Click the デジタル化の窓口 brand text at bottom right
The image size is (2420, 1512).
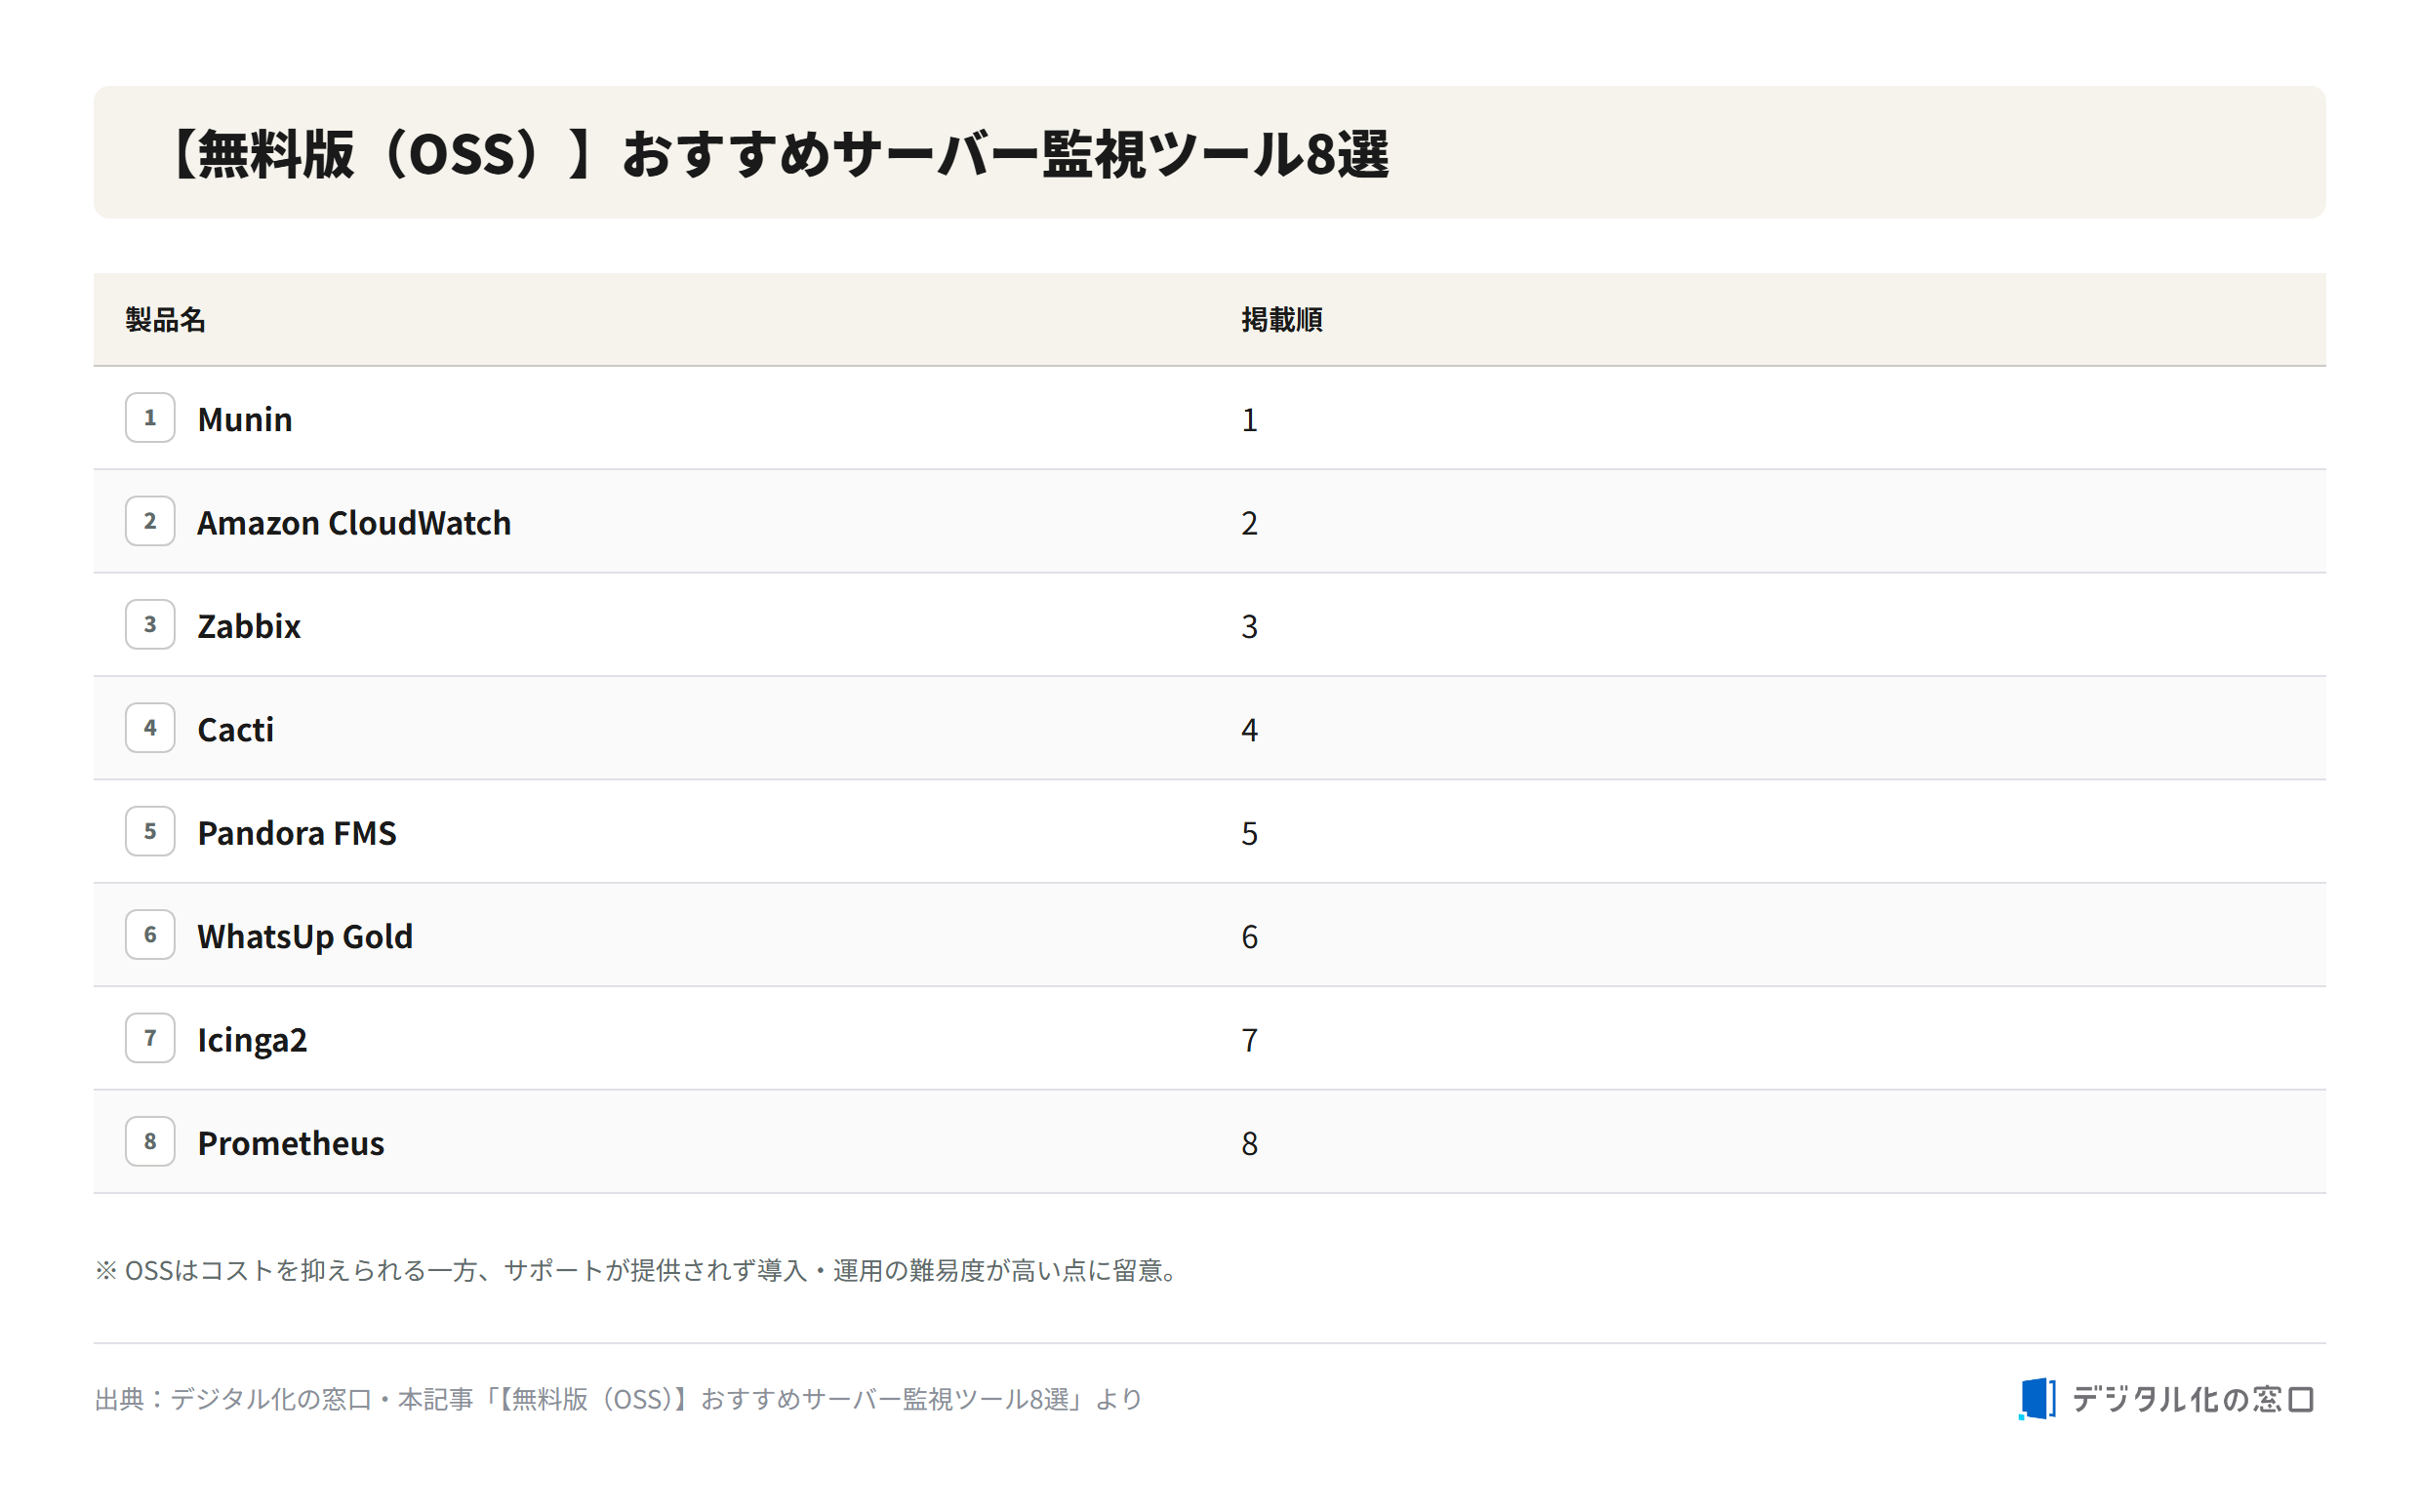pyautogui.click(x=2194, y=1399)
